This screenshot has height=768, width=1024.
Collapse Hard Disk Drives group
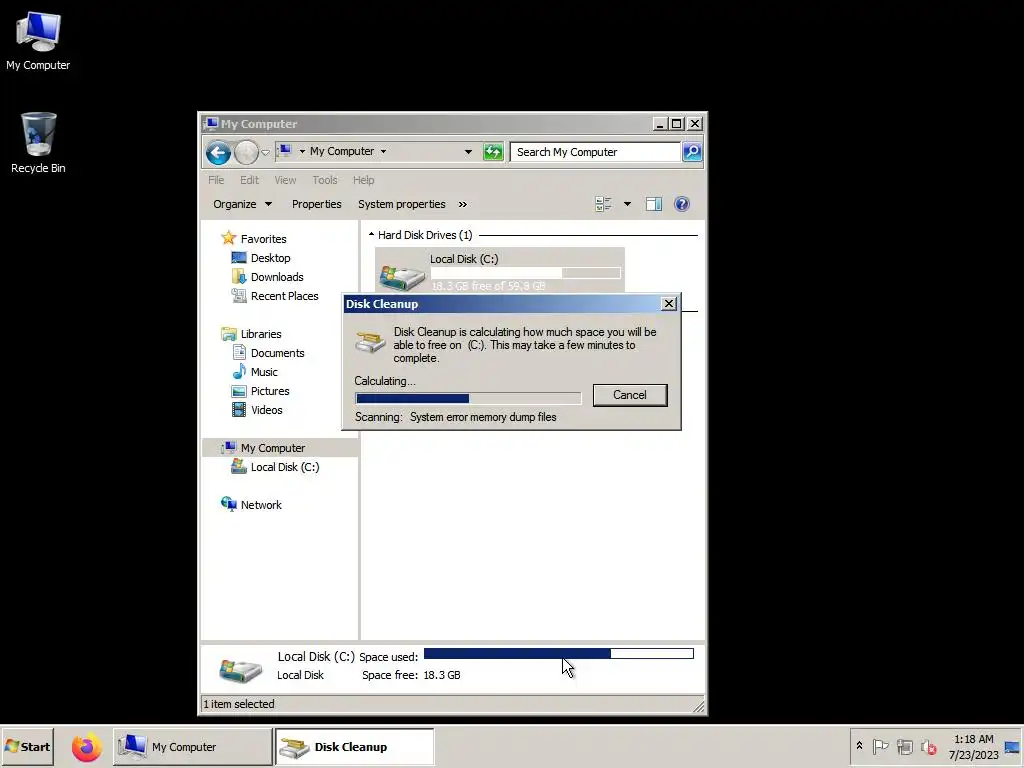[x=371, y=234]
